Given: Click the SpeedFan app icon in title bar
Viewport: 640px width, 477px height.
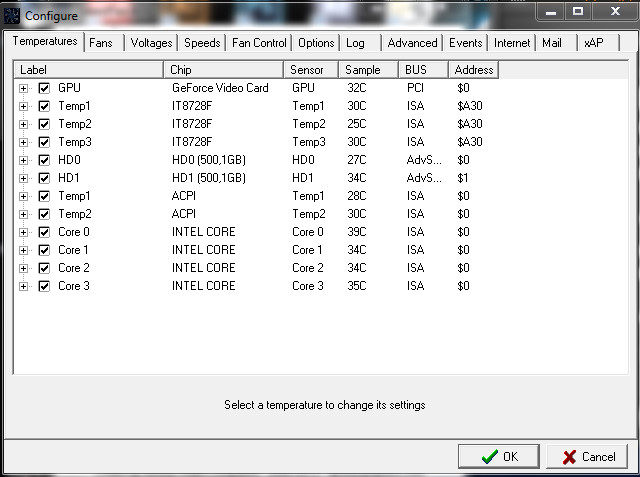Looking at the screenshot, I should (x=11, y=16).
